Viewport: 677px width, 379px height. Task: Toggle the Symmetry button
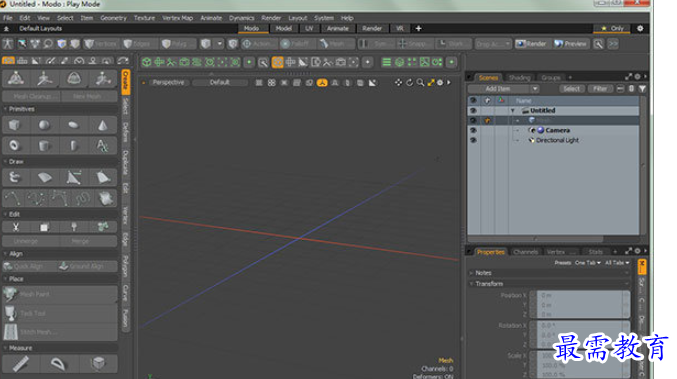pos(376,44)
